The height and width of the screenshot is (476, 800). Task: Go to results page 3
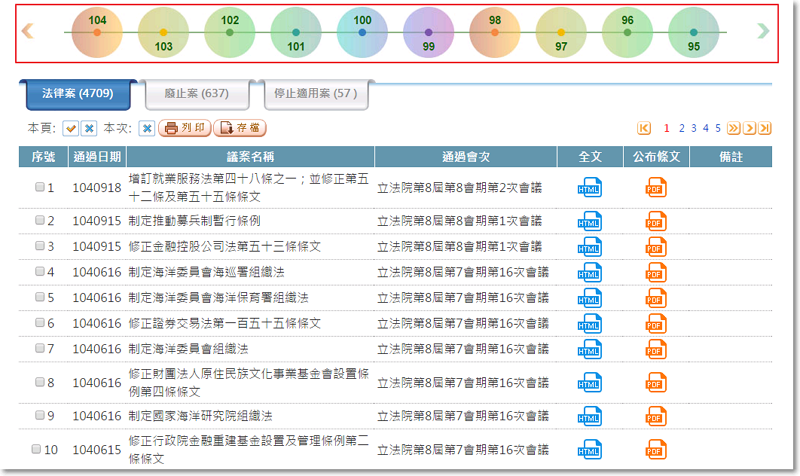coord(693,128)
